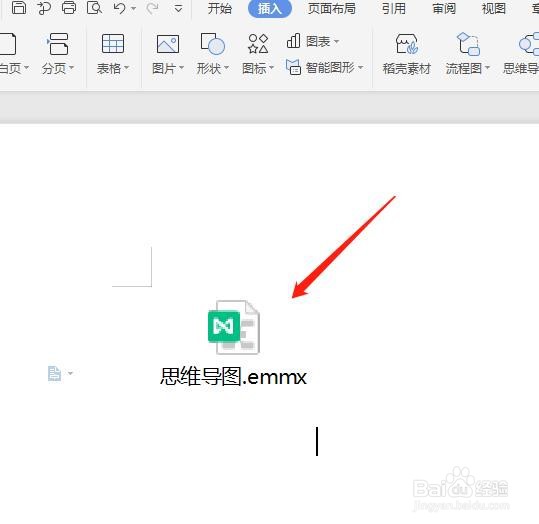The image size is (539, 524).
Task: Click the 图标 icons library icon
Action: 258,44
